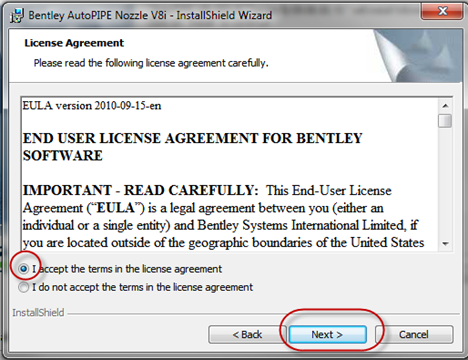Close the InstallShield Wizard window
Viewport: 468px width, 360px height.
pos(442,11)
